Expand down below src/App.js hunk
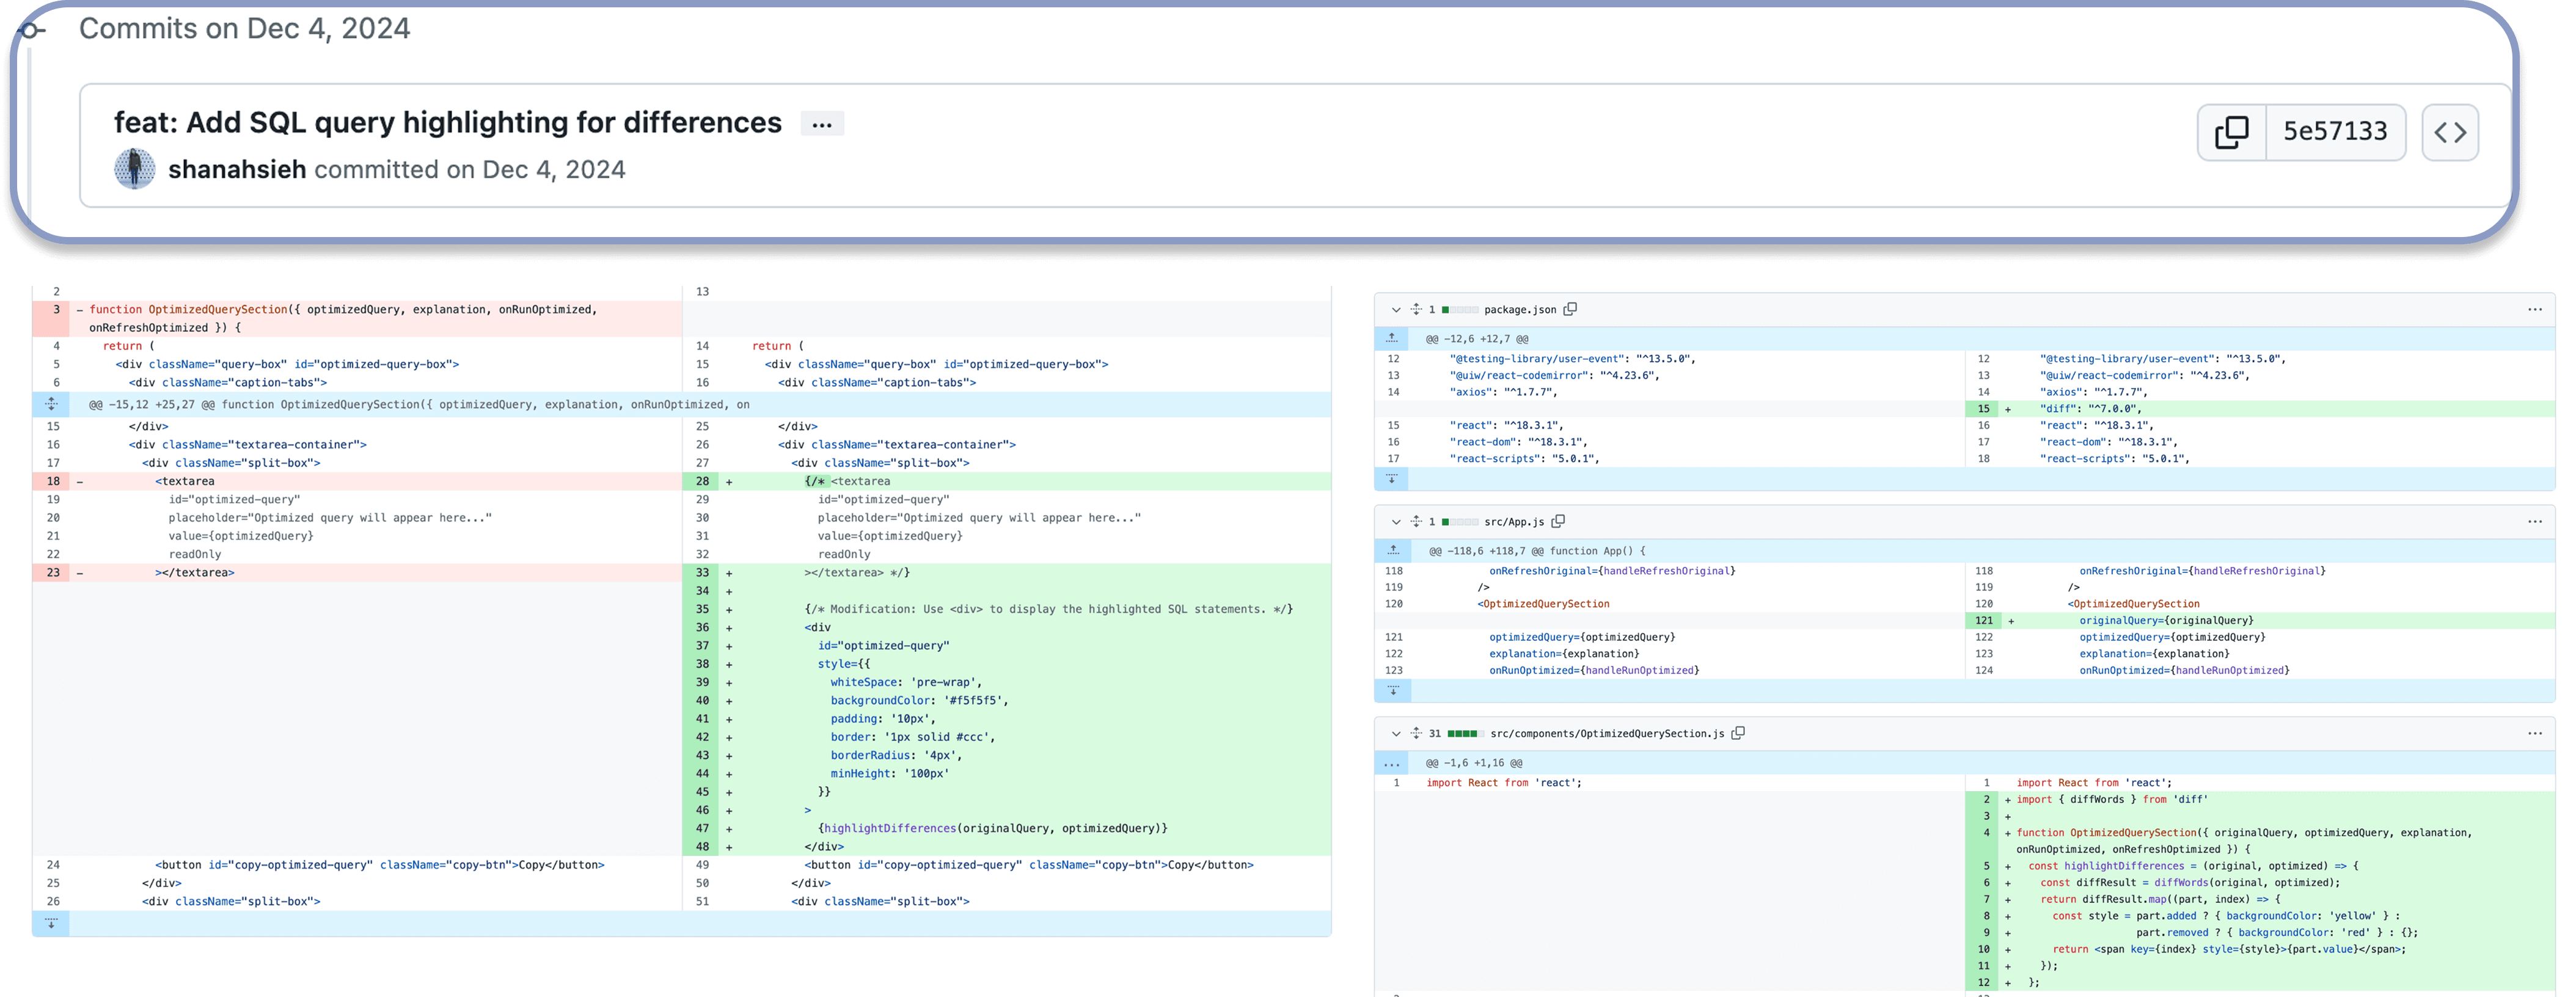The height and width of the screenshot is (997, 2576). [1392, 690]
